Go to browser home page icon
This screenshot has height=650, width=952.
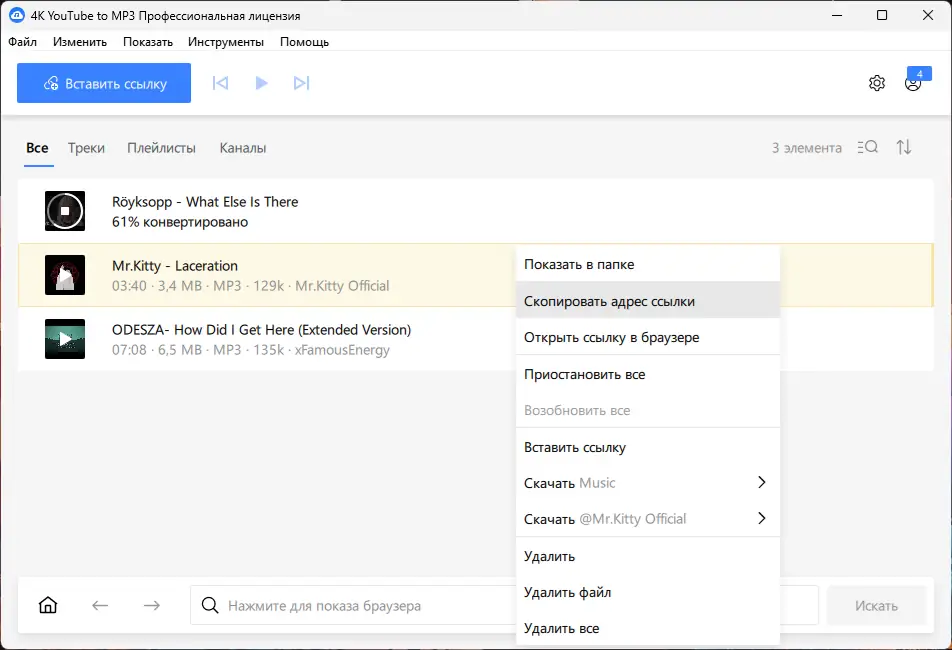(x=48, y=605)
